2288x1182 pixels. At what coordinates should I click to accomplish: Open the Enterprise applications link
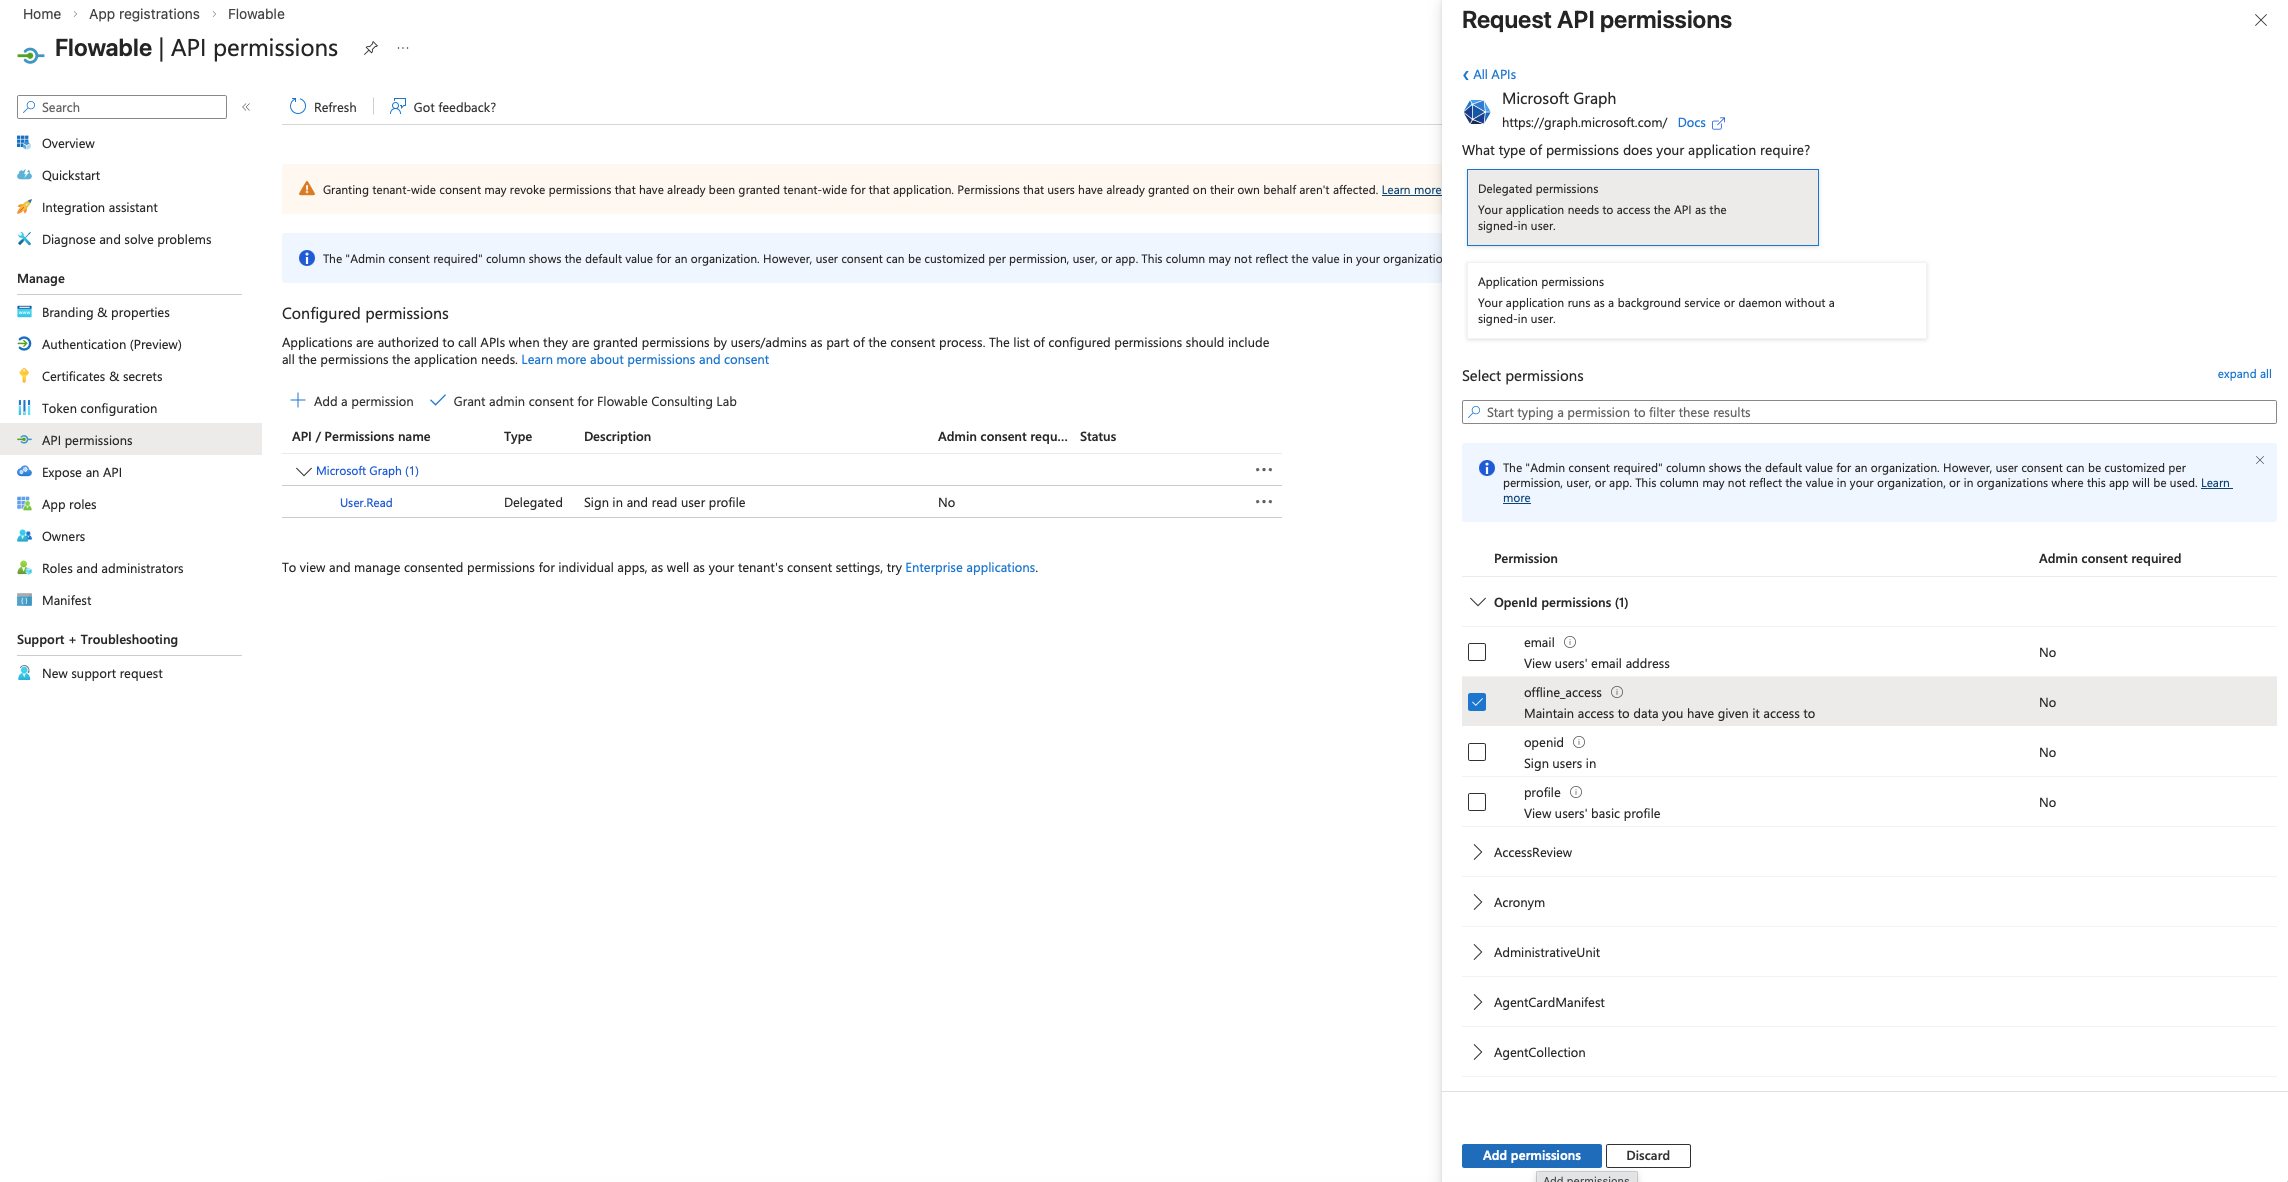pyautogui.click(x=969, y=567)
